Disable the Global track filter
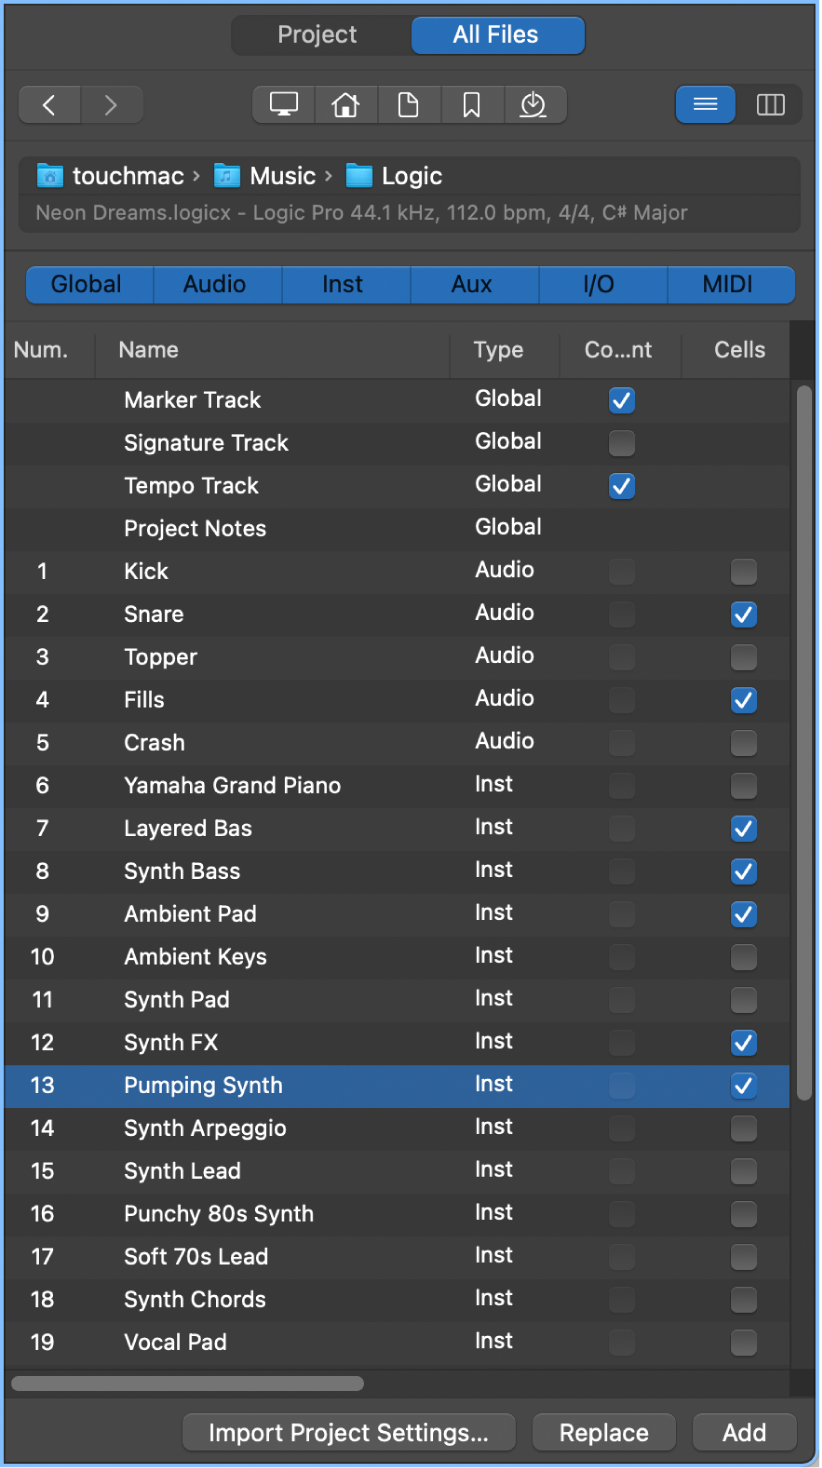Viewport: 822px width, 1468px height. point(89,285)
